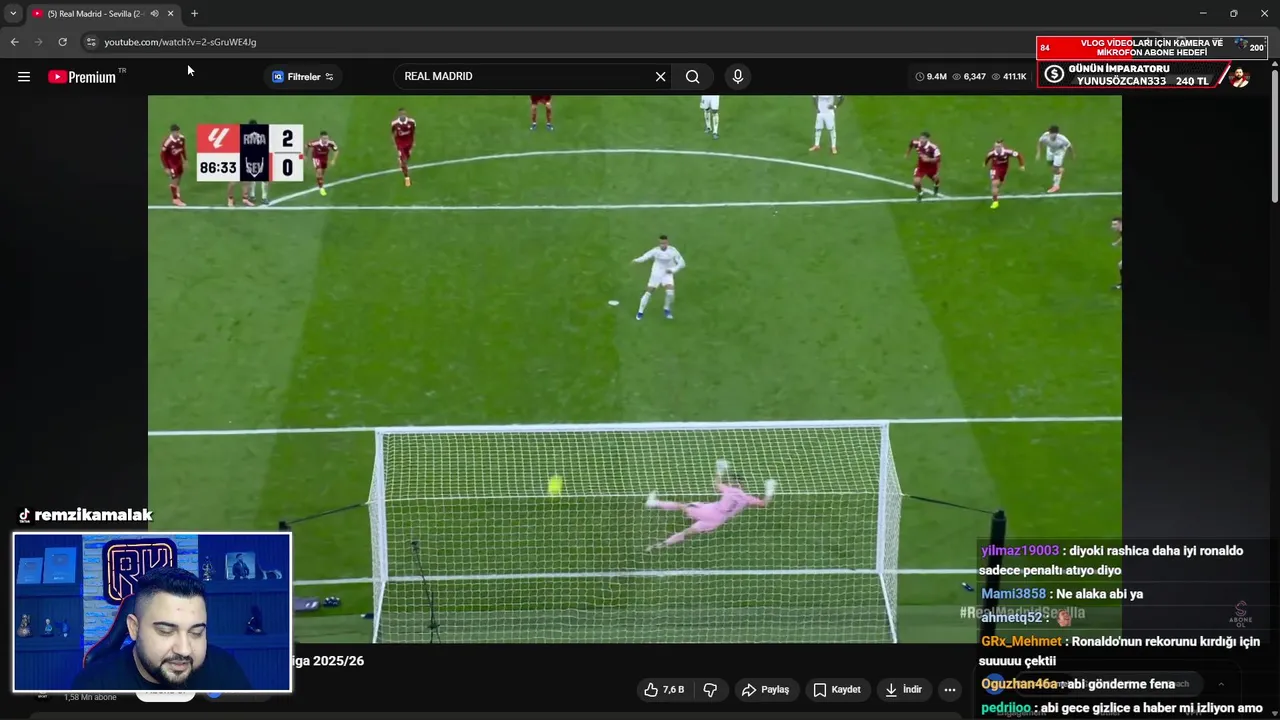Share the video via Paylaş
Viewport: 1280px width, 720px height.
pos(765,690)
